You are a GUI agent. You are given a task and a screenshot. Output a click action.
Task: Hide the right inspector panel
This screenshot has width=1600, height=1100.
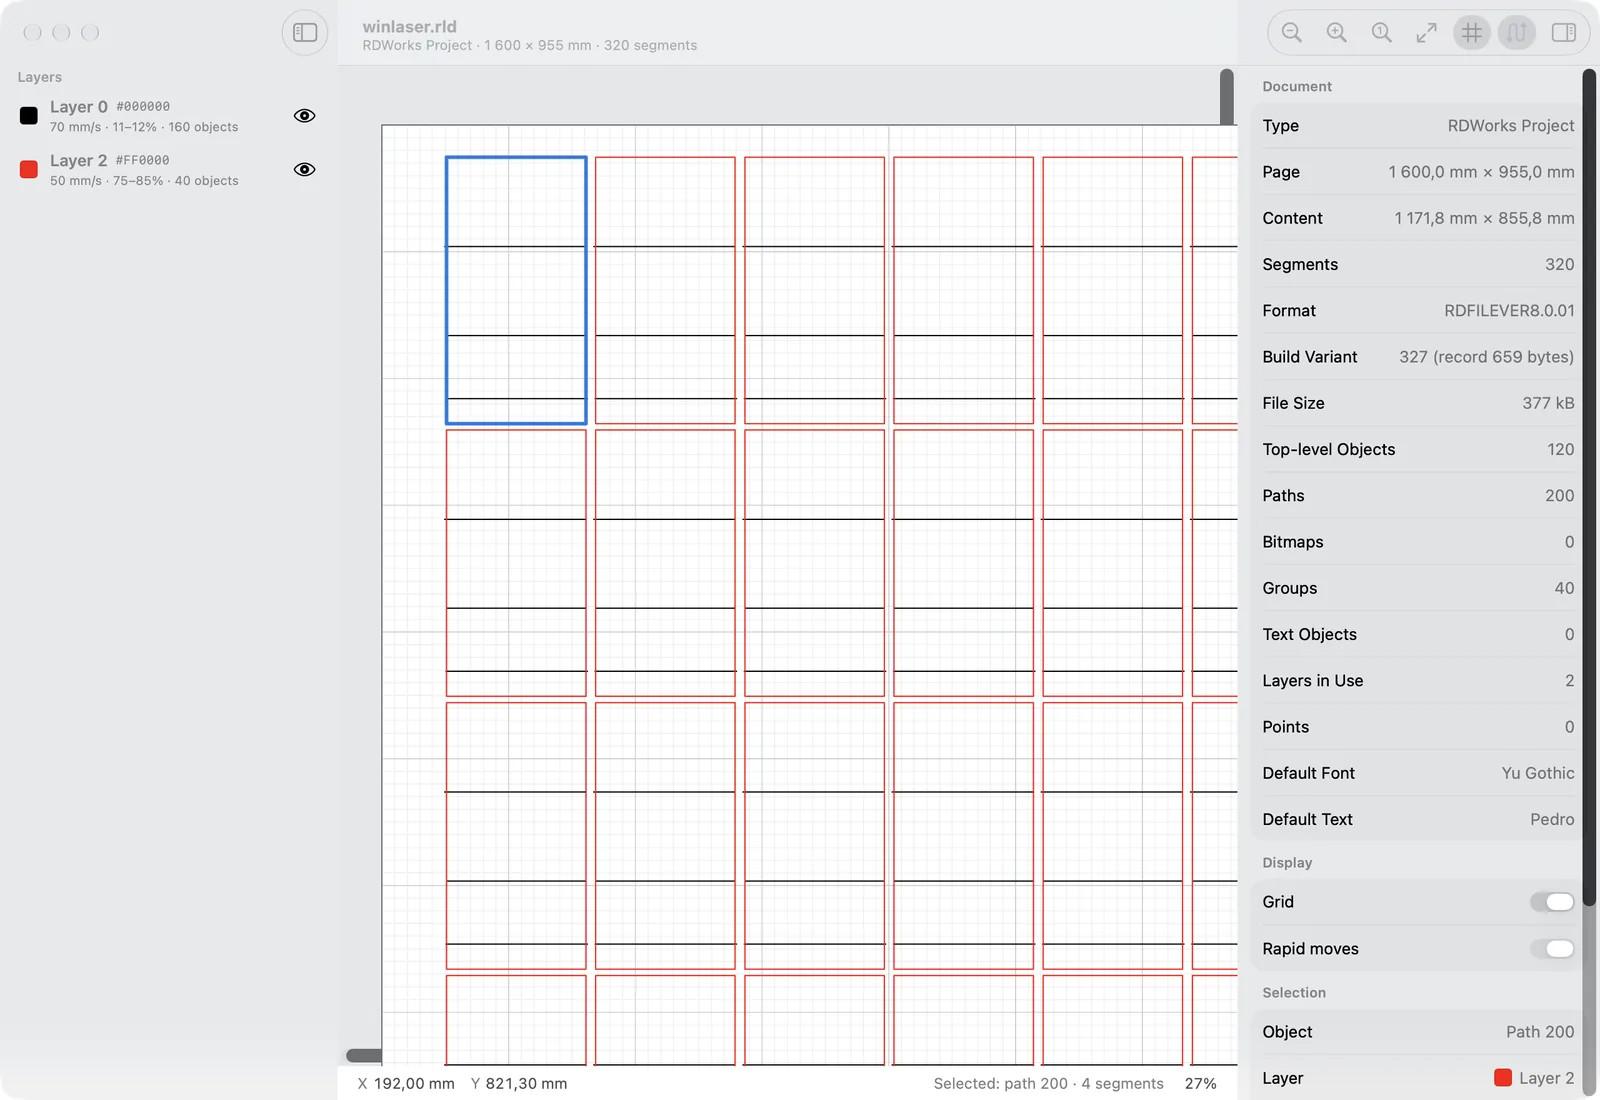(1564, 33)
